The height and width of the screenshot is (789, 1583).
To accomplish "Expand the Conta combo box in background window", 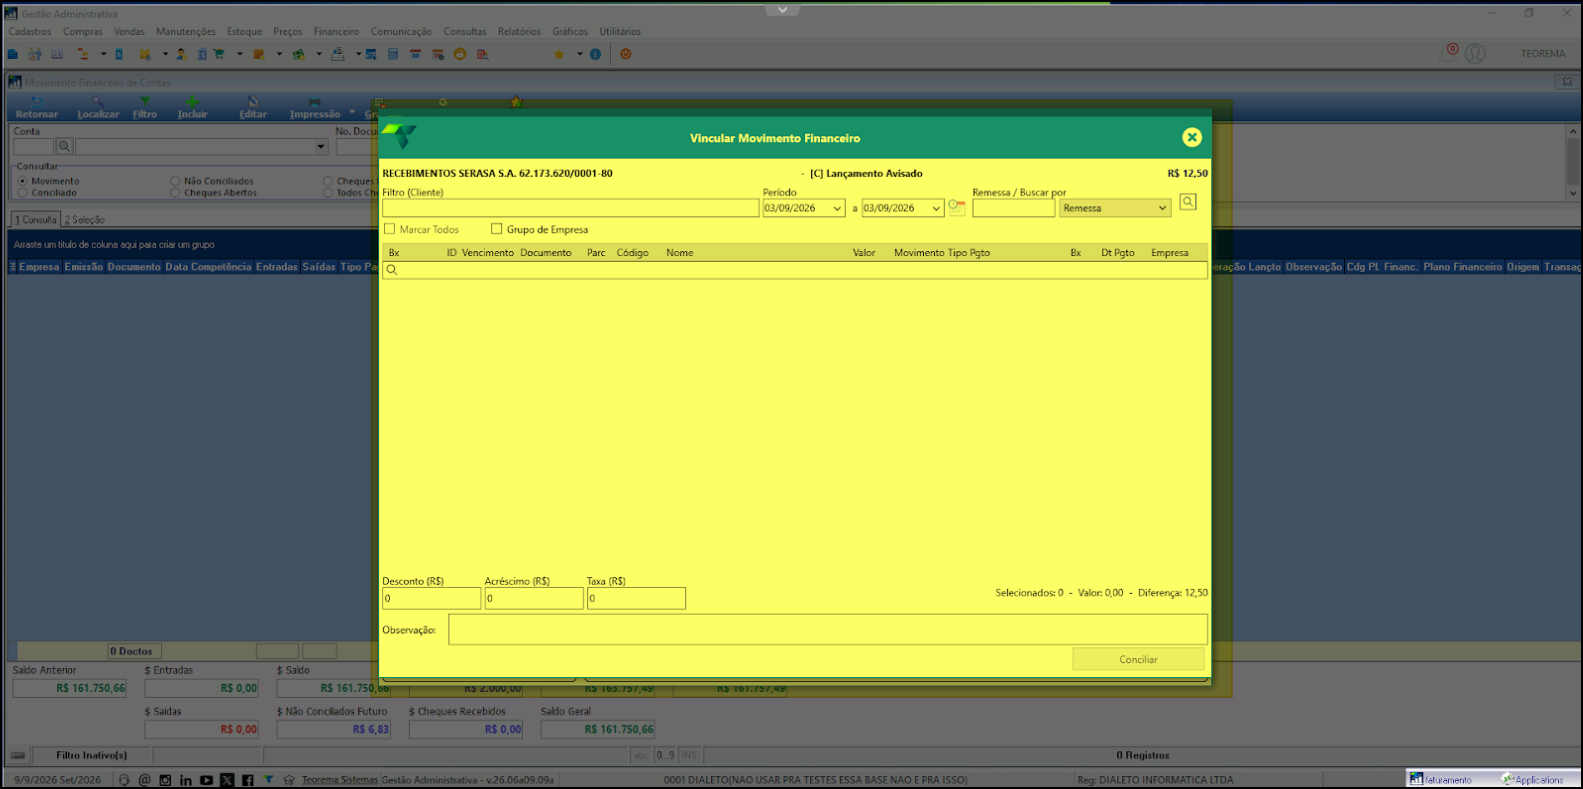I will 321,147.
